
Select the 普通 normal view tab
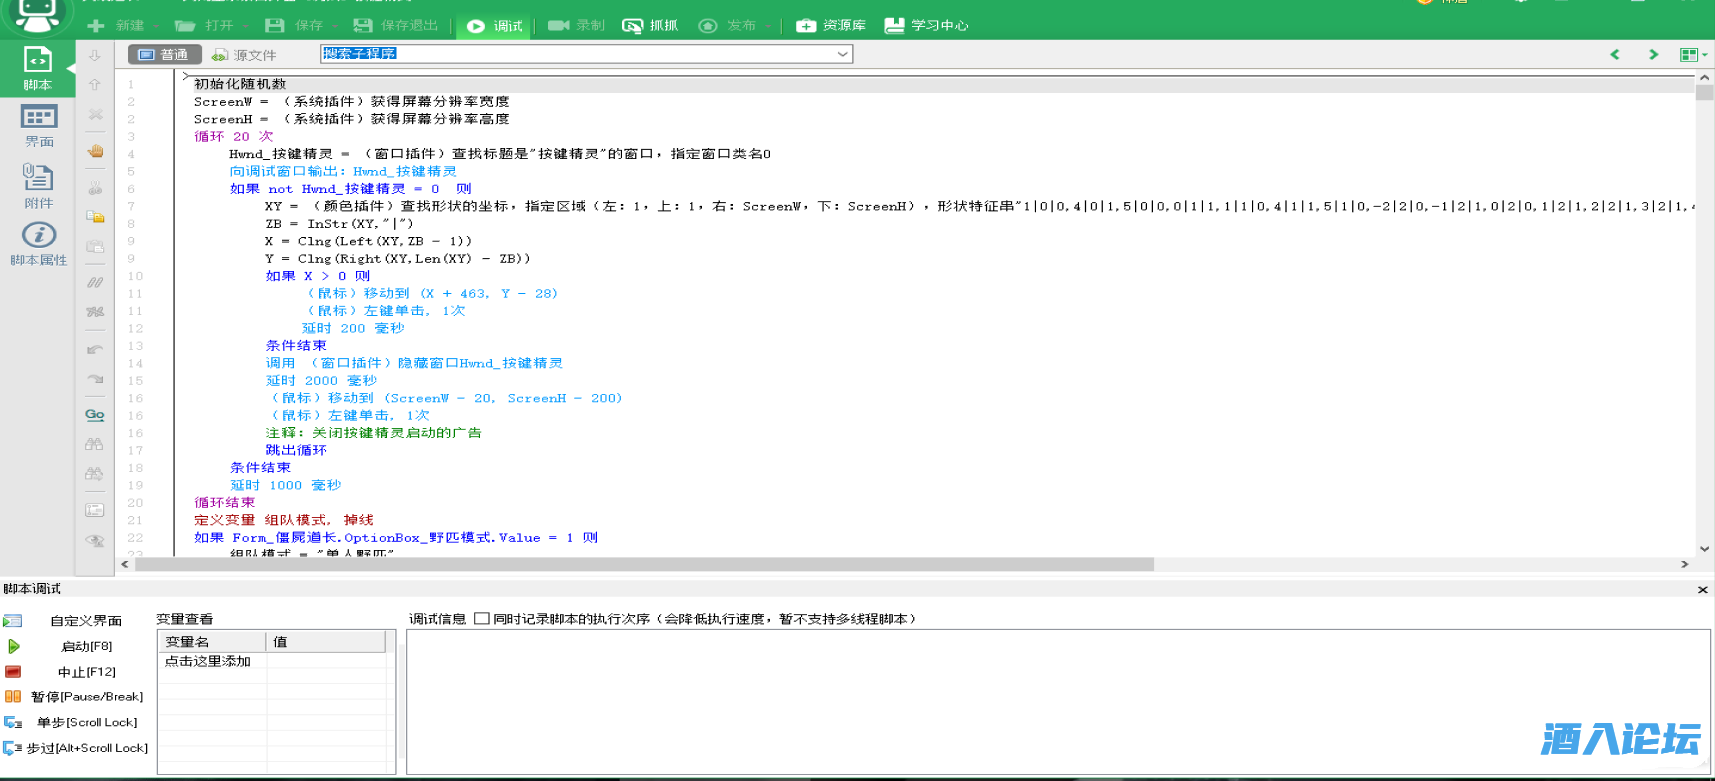click(164, 55)
